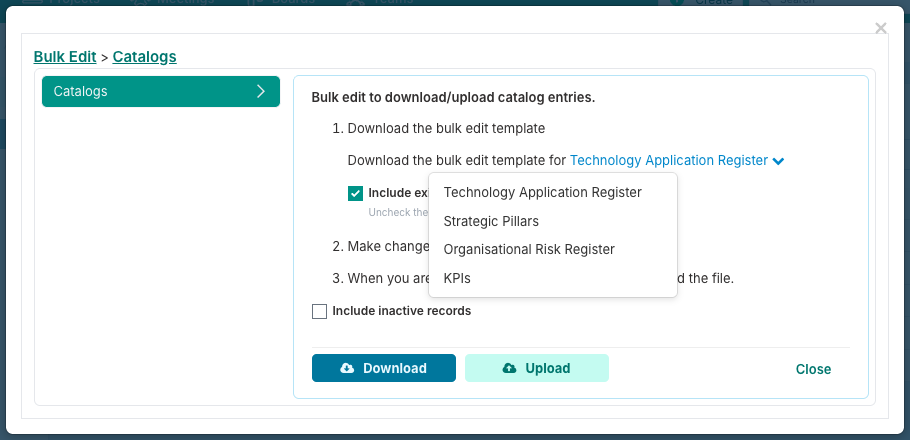This screenshot has width=910, height=440.
Task: Click the right chevron in Catalogs sidebar item
Action: [261, 91]
